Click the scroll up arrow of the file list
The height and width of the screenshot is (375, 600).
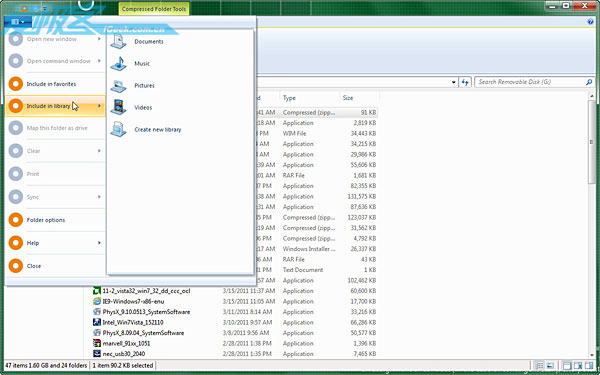(x=592, y=95)
